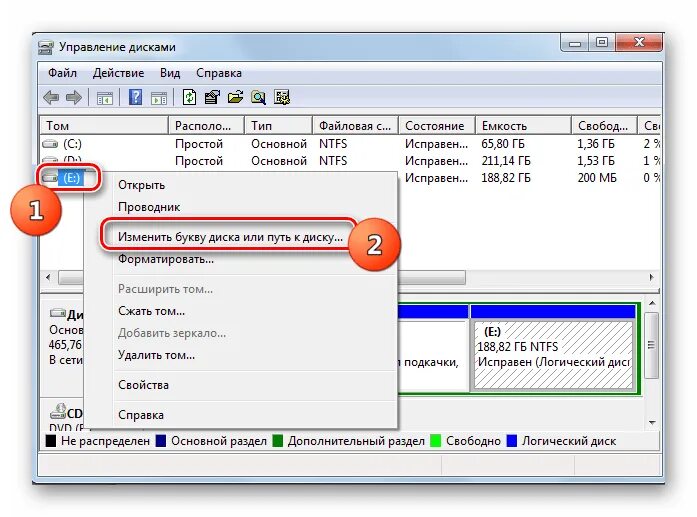Click the settings list toolbar icon with gear

pyautogui.click(x=282, y=97)
